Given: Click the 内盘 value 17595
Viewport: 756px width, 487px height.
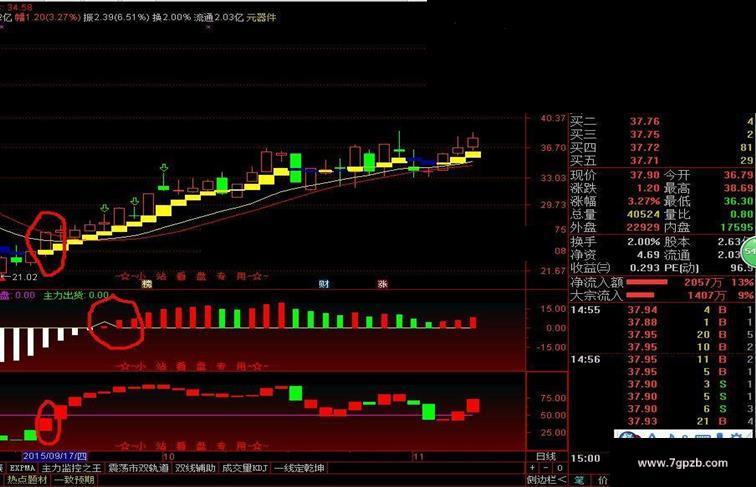Looking at the screenshot, I should (x=737, y=227).
